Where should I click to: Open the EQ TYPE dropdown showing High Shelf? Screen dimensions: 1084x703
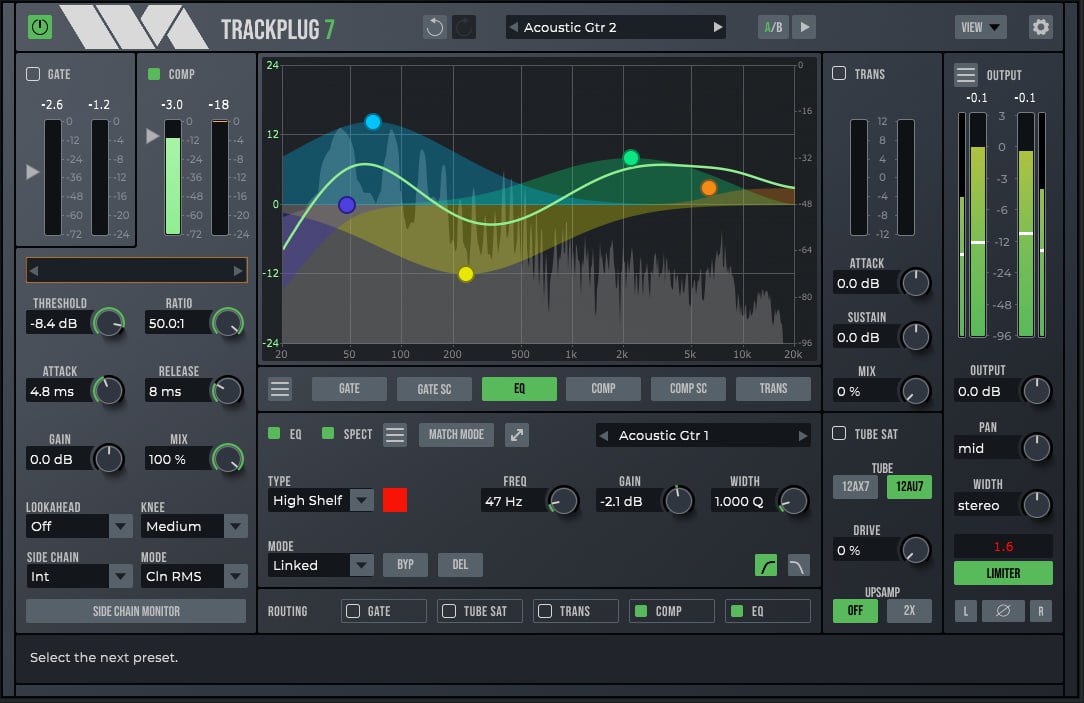(321, 500)
